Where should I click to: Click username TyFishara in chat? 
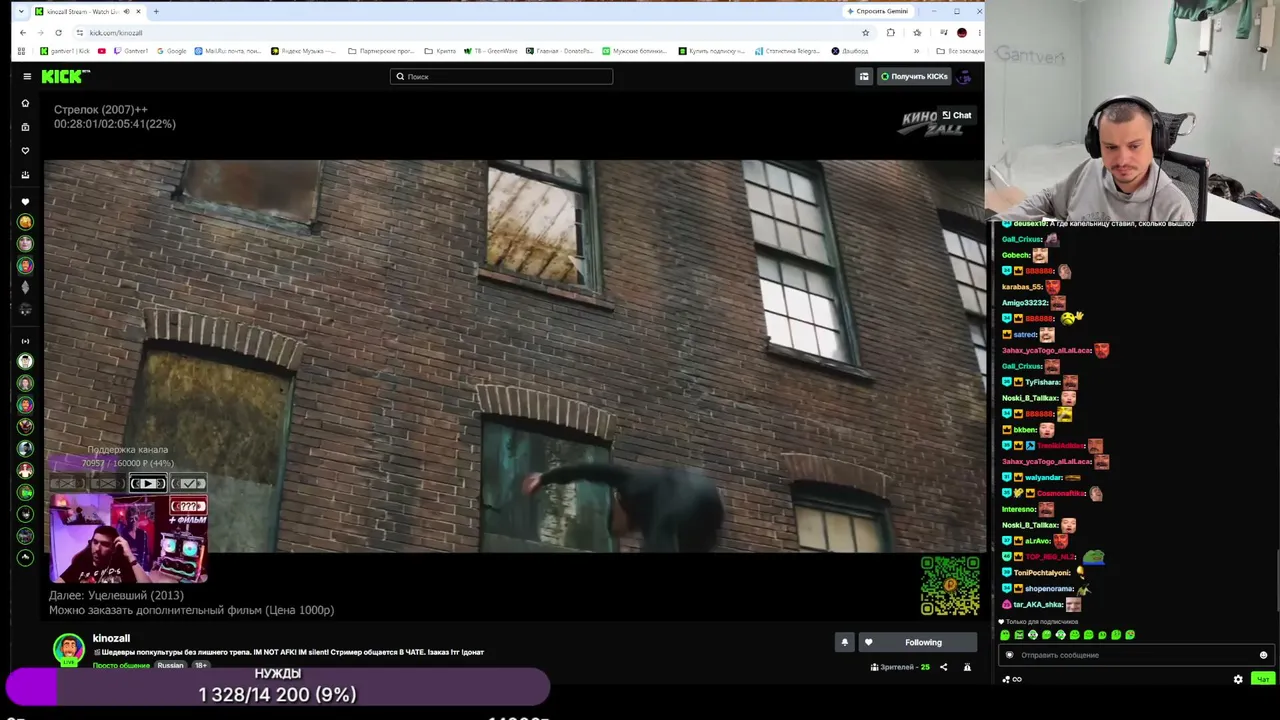pos(1042,382)
